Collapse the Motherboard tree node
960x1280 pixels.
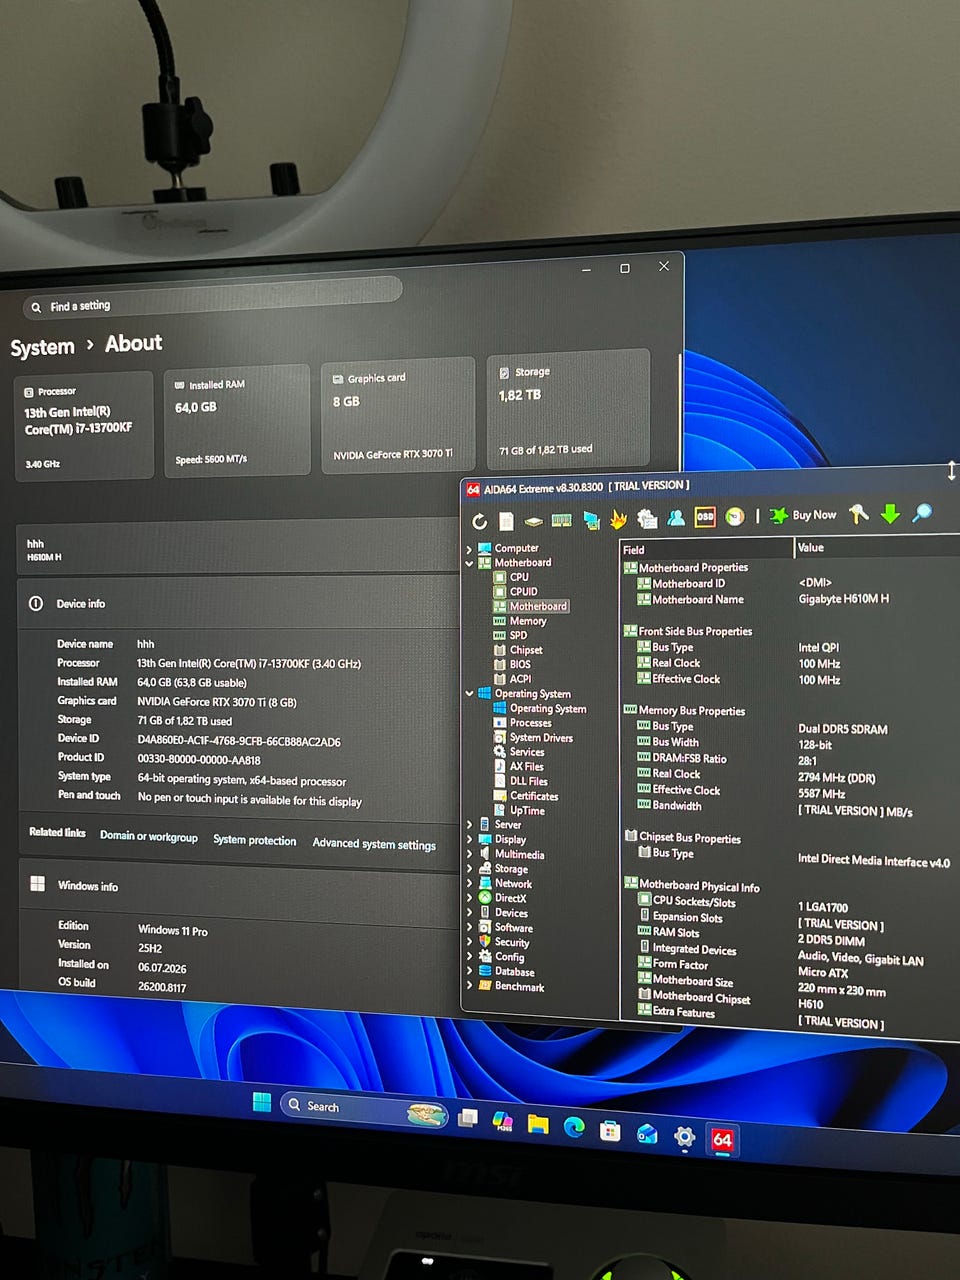(x=469, y=563)
